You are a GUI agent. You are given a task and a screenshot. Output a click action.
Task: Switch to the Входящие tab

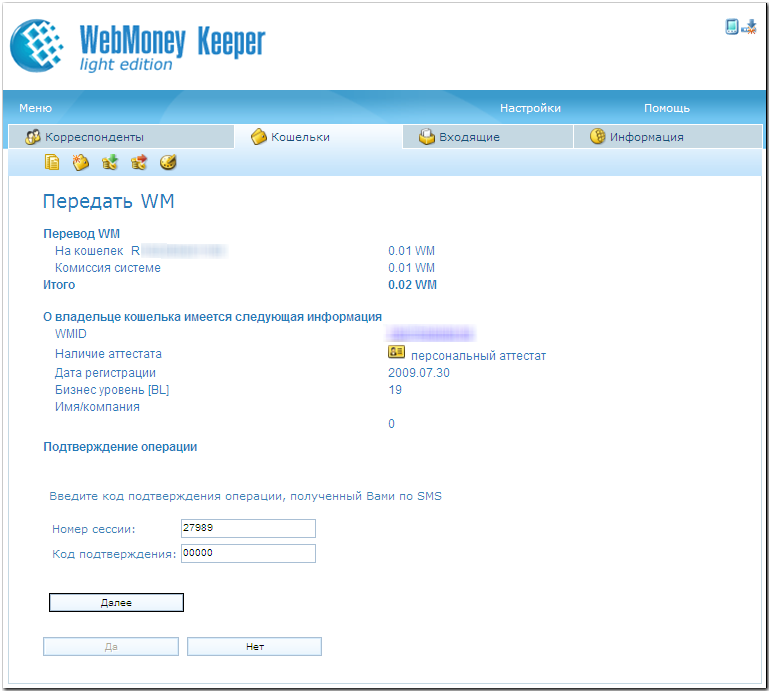tap(488, 137)
